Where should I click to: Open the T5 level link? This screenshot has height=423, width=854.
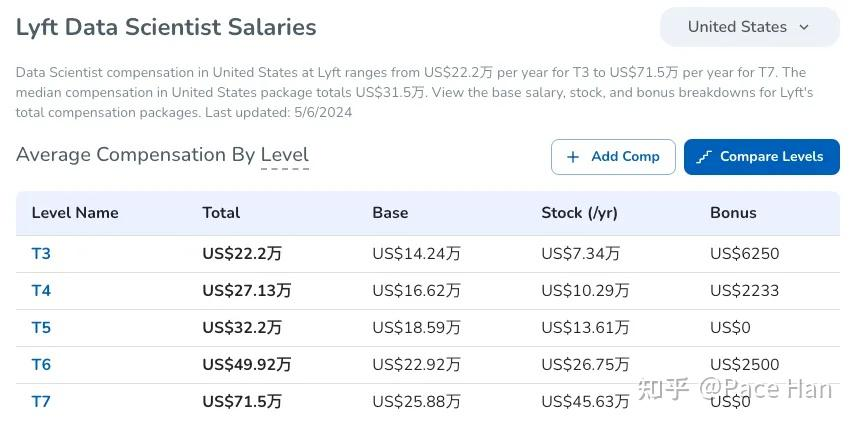pos(41,328)
